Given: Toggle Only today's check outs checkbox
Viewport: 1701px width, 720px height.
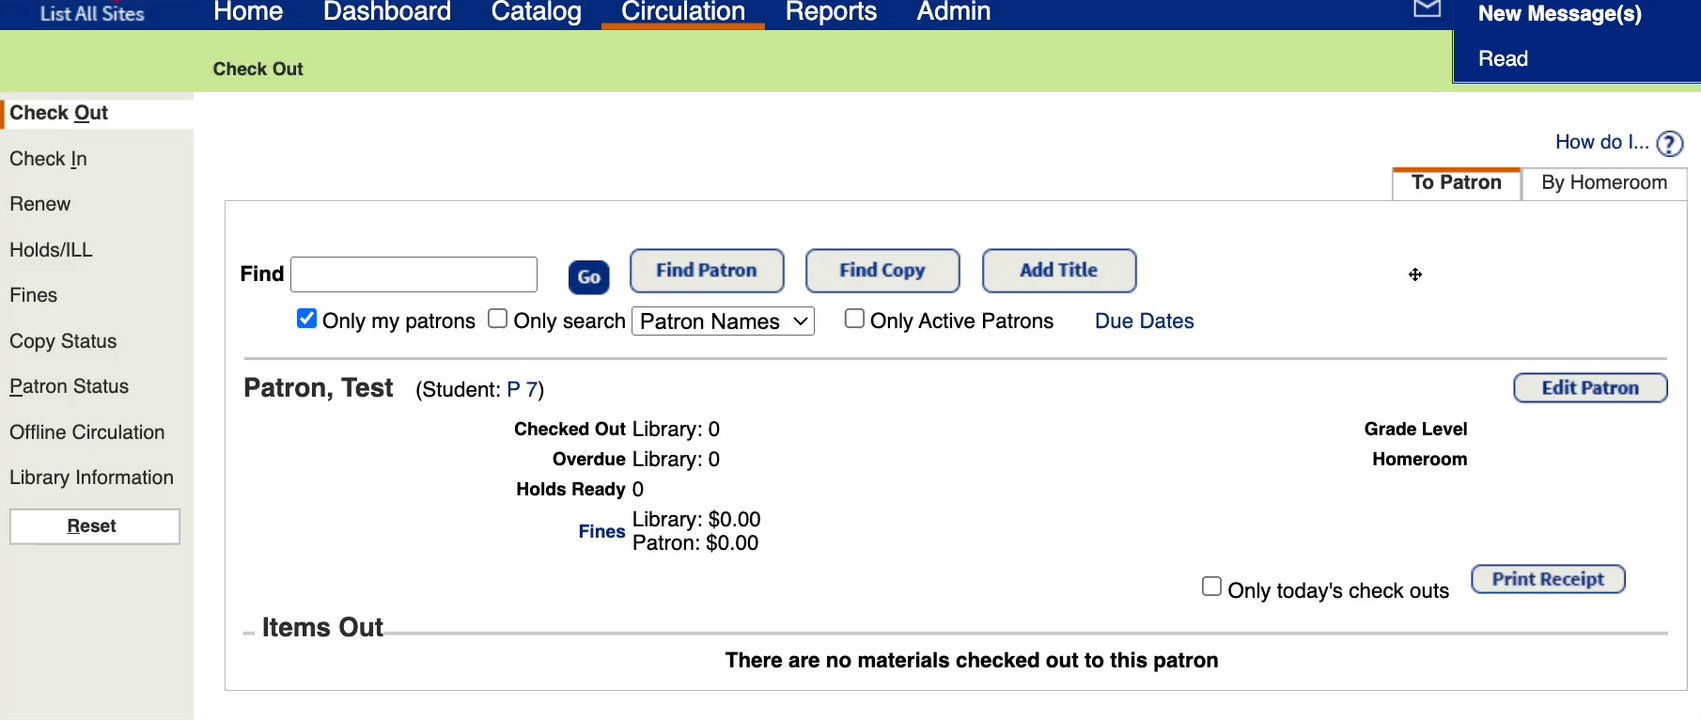Looking at the screenshot, I should pyautogui.click(x=1211, y=587).
